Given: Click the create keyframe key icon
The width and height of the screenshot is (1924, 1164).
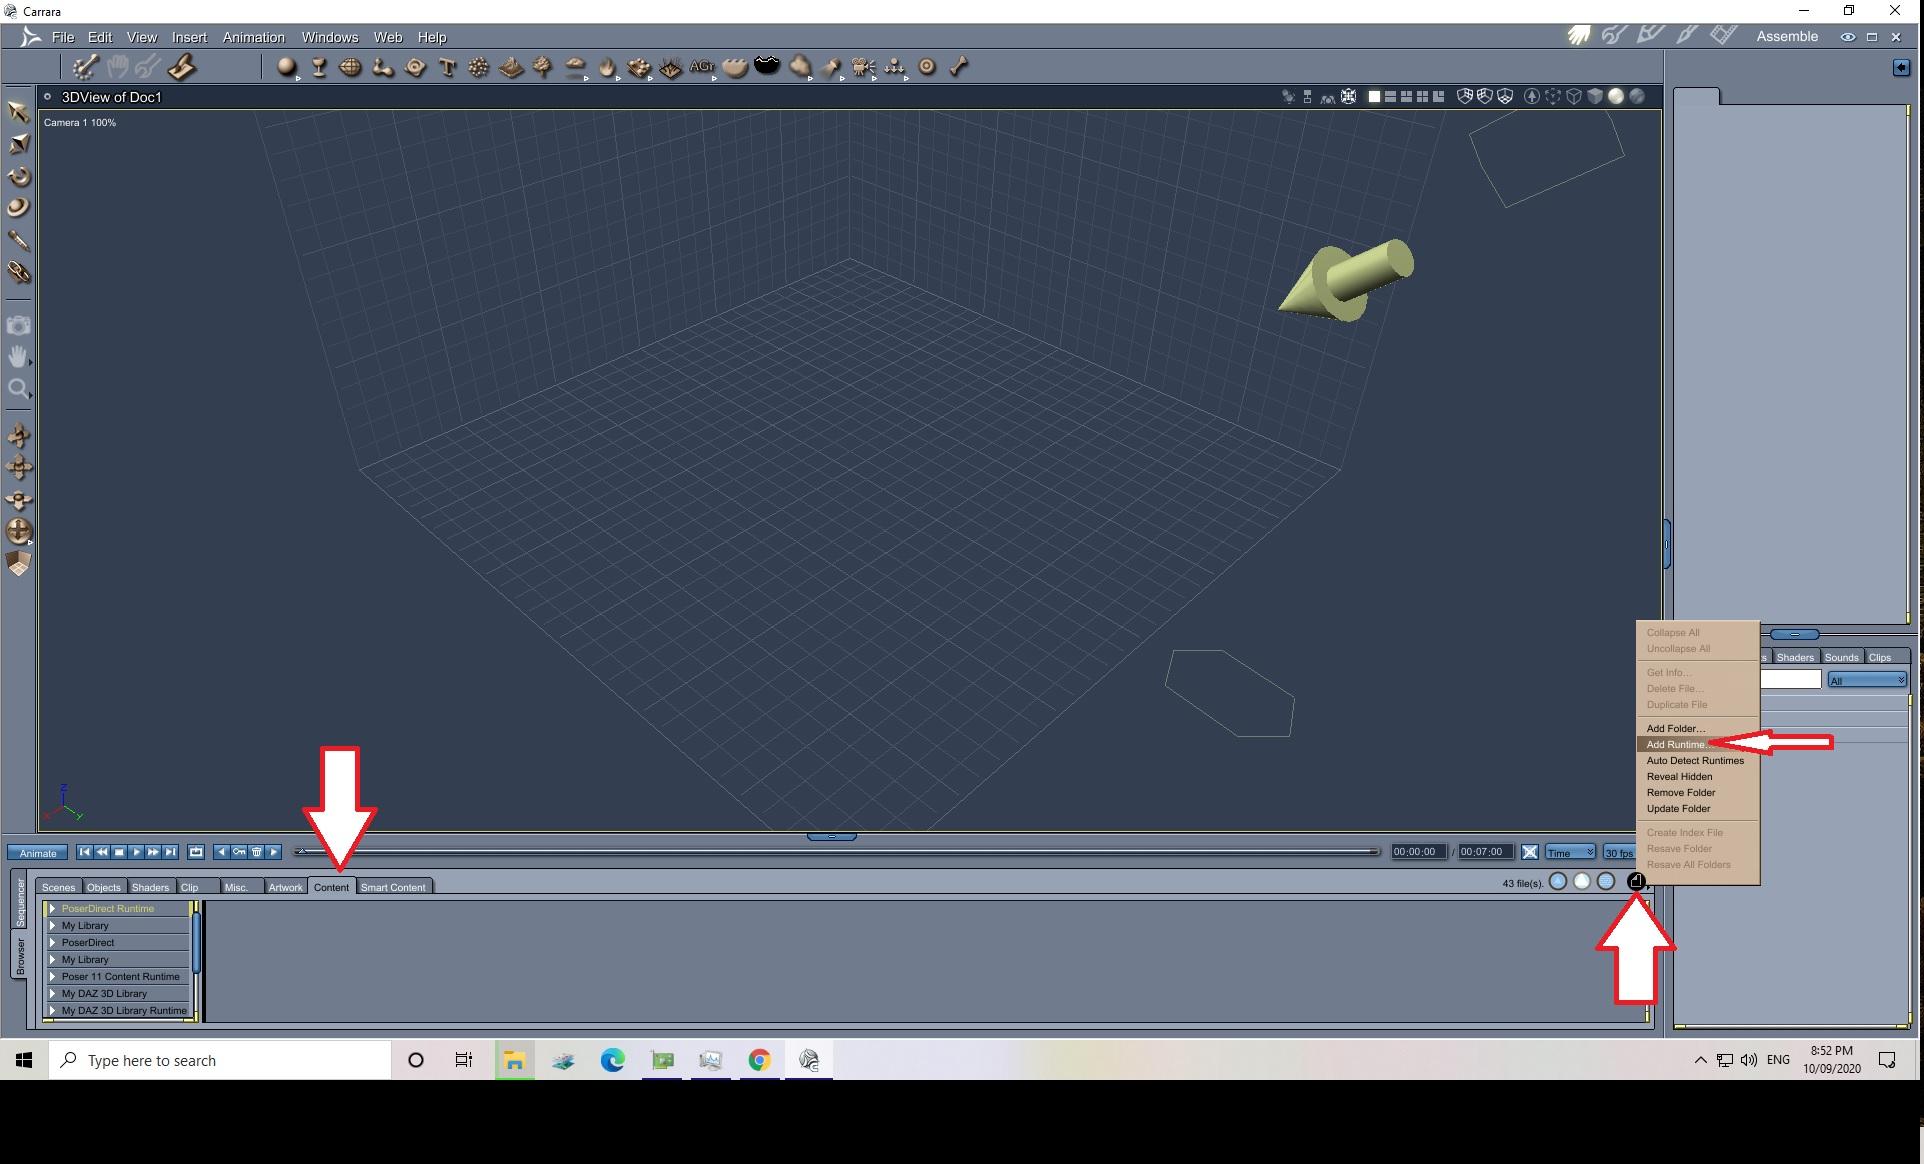Looking at the screenshot, I should point(239,852).
